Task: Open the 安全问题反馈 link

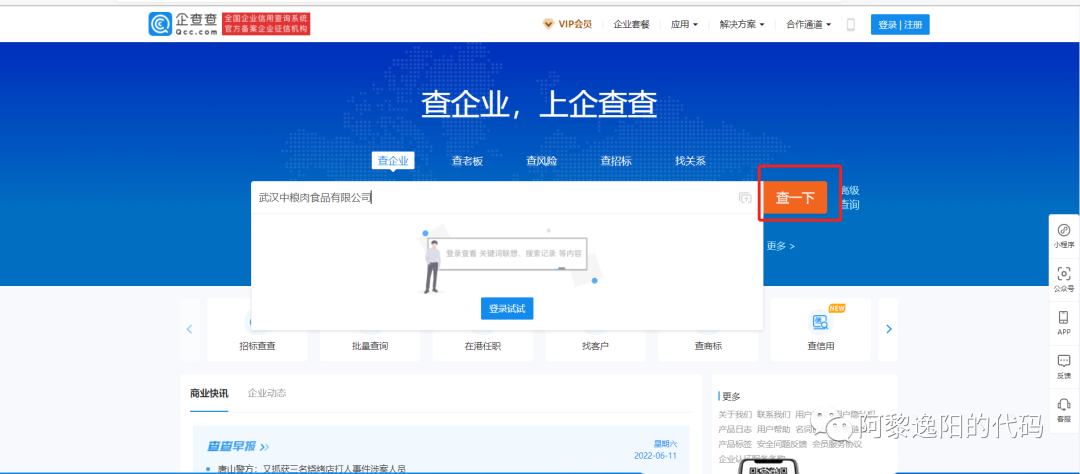Action: coord(782,444)
